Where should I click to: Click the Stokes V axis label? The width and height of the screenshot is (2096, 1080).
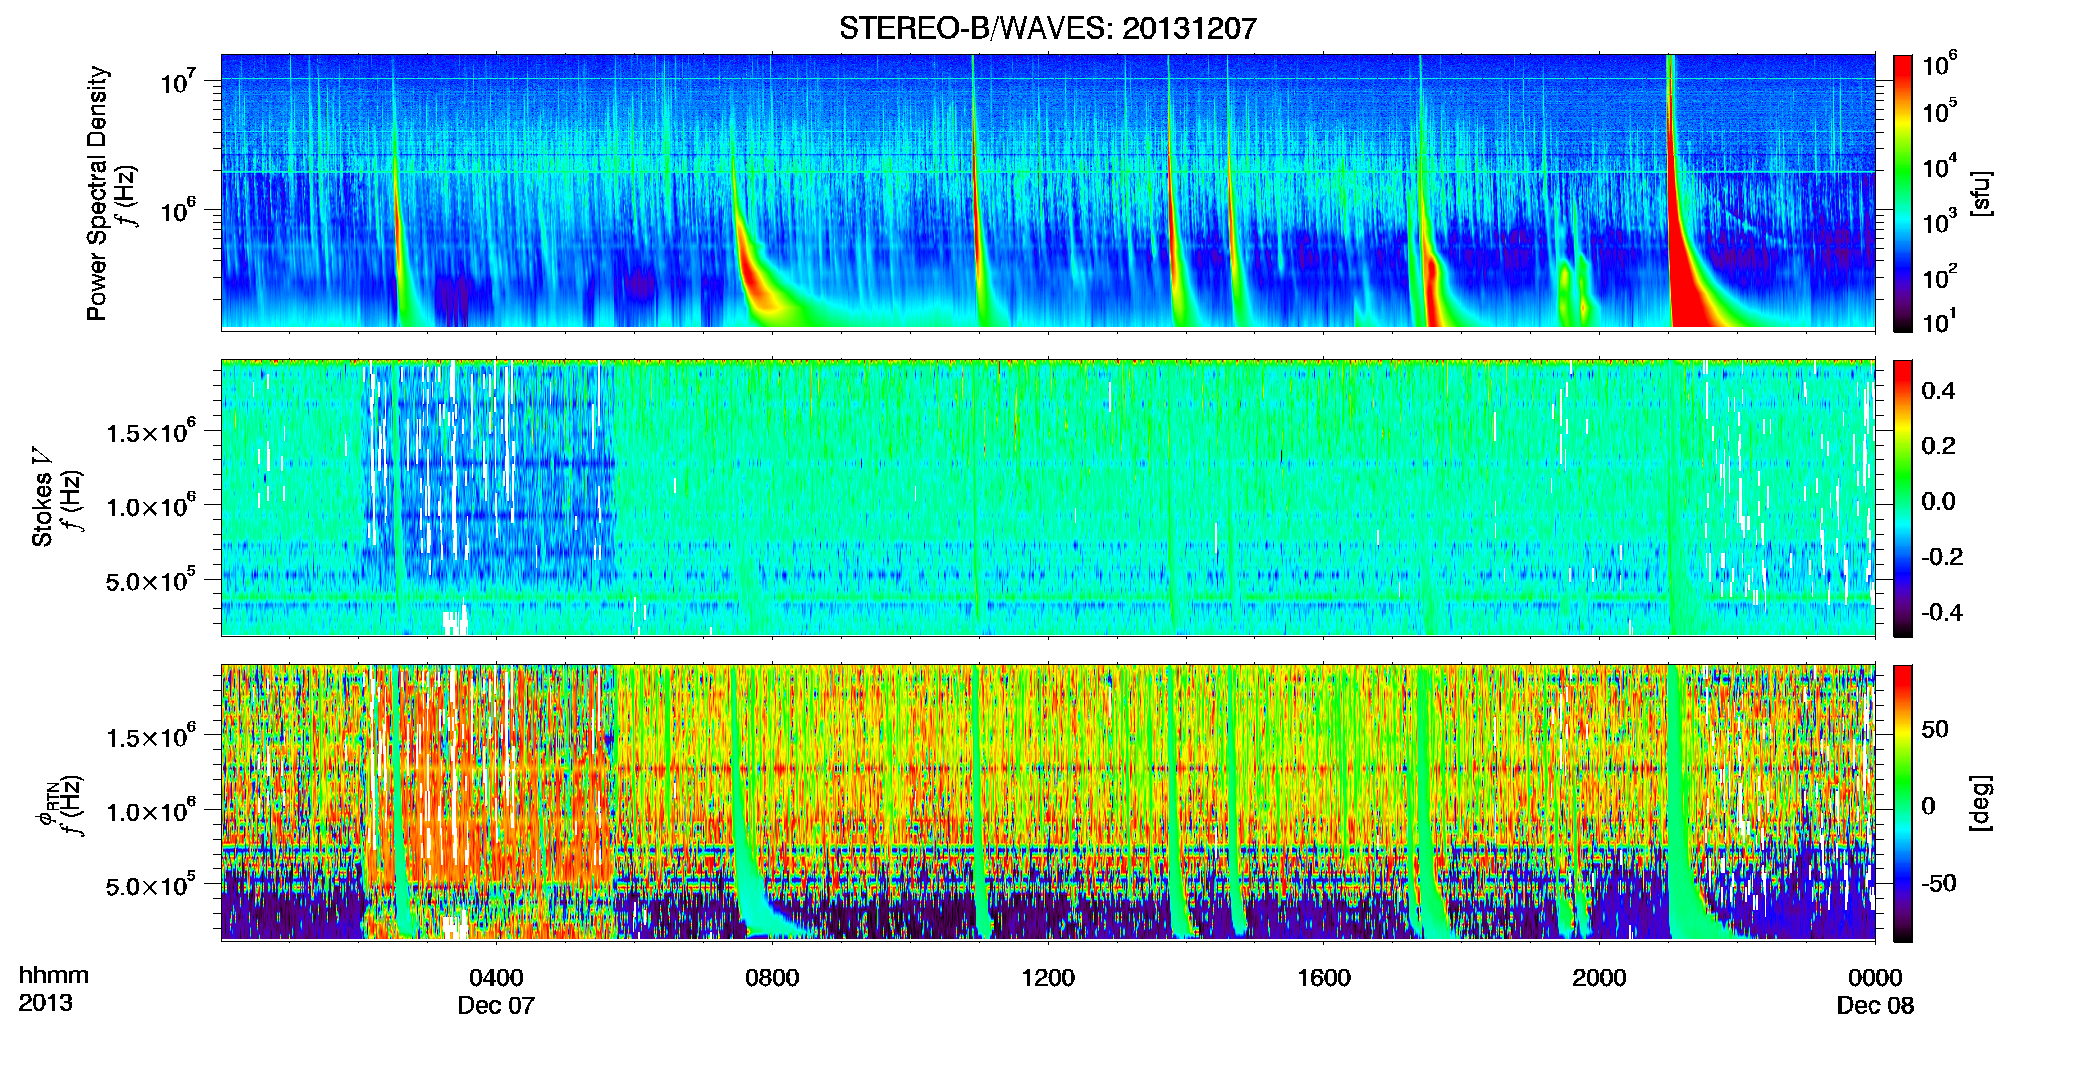42,497
